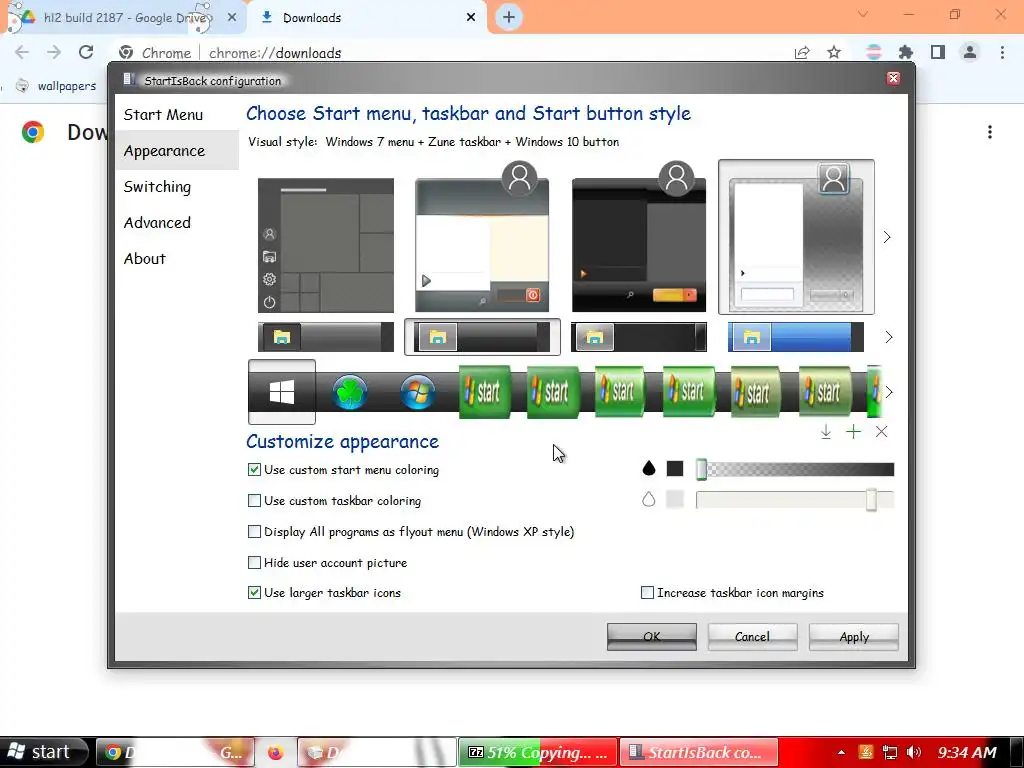Image resolution: width=1024 pixels, height=768 pixels.
Task: Reload the Chrome page
Action: [86, 52]
